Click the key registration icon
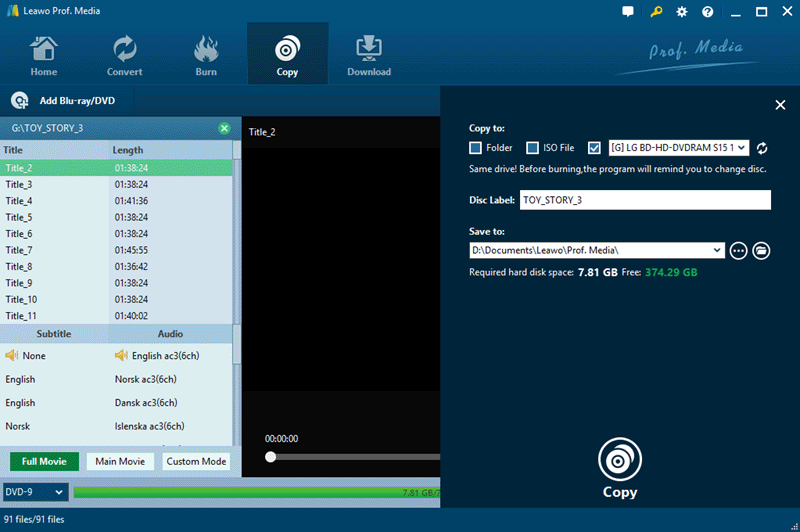This screenshot has width=800, height=532. click(656, 11)
